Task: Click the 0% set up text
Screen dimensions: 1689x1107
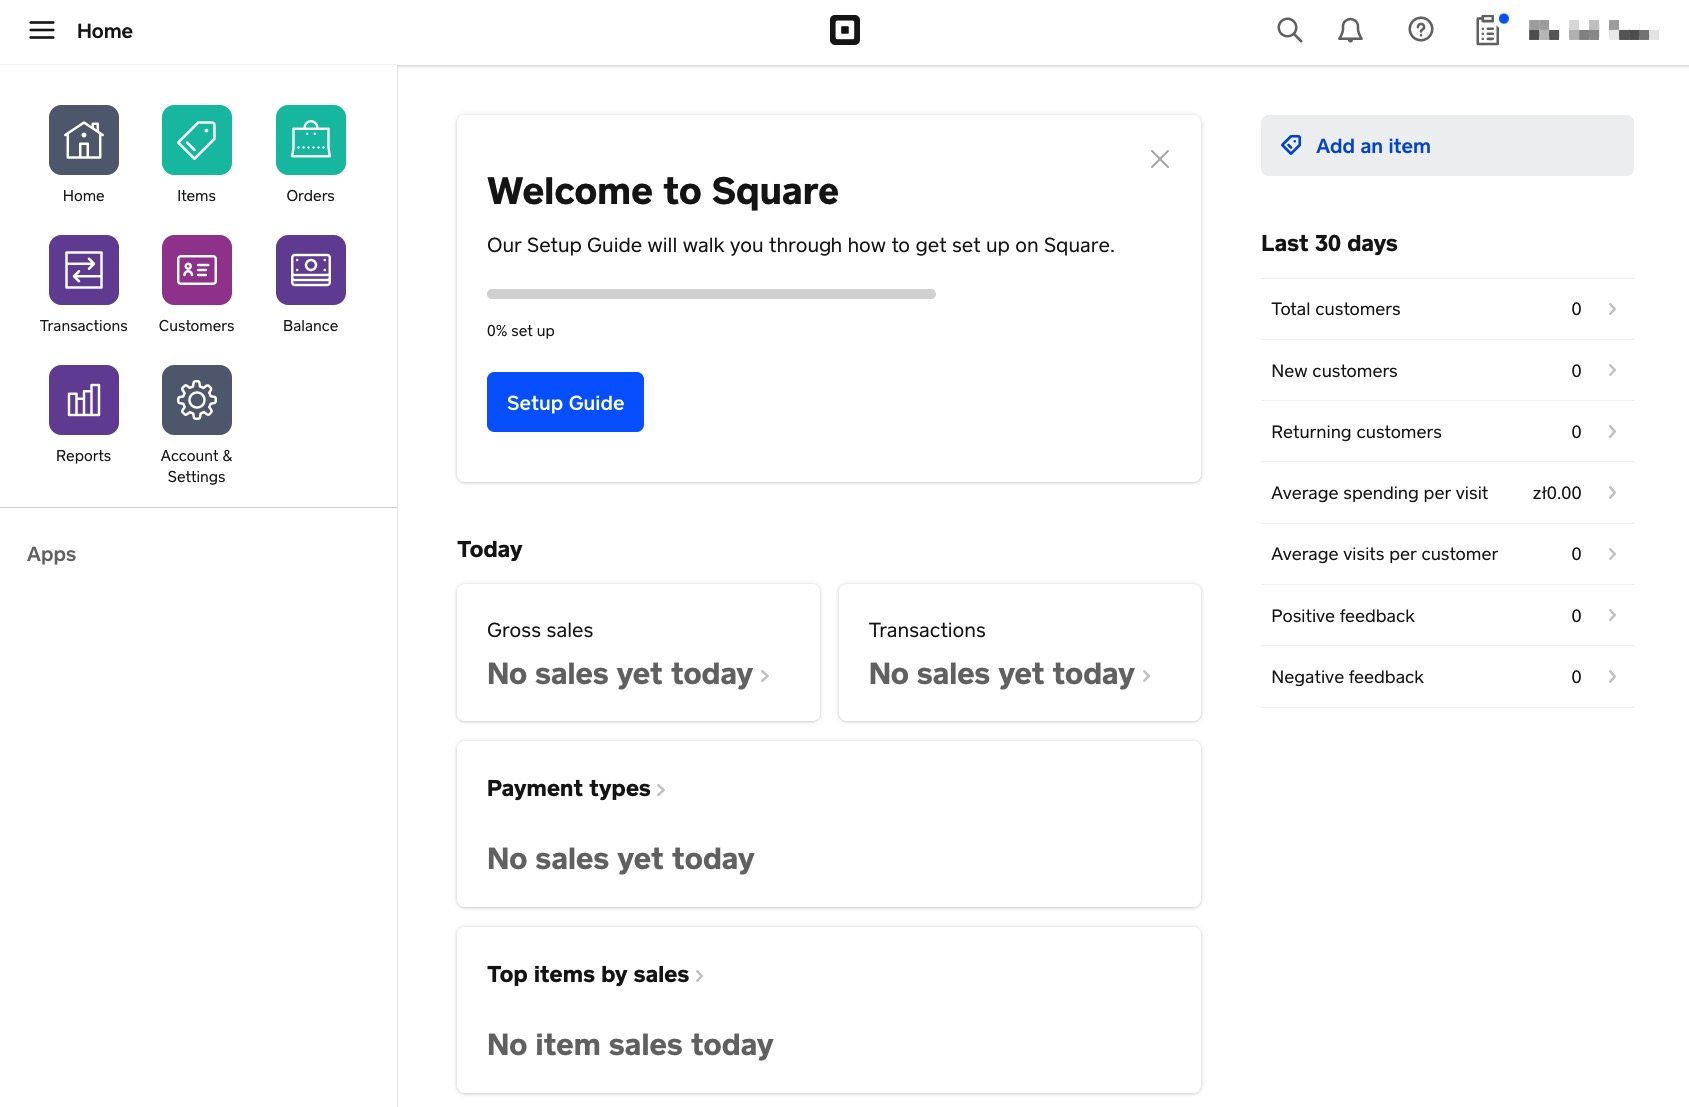Action: 520,331
